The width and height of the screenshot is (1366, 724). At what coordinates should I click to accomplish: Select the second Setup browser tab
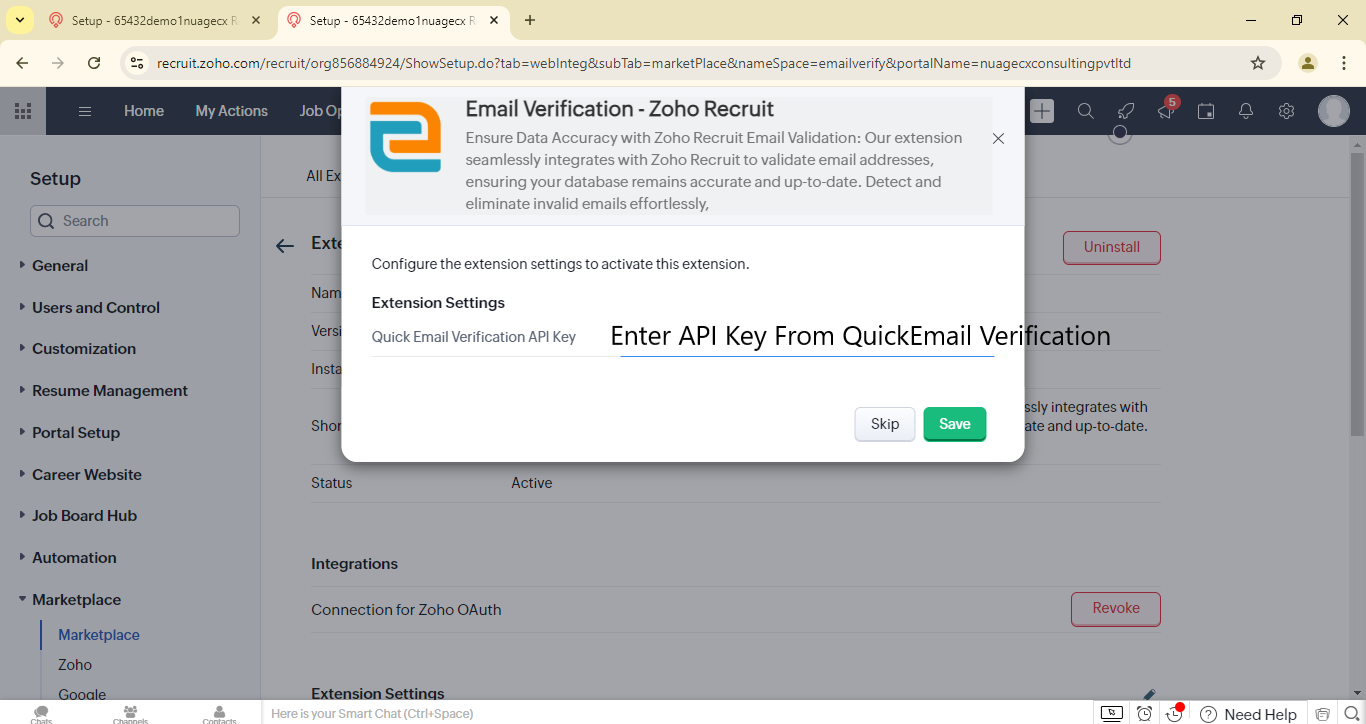394,20
